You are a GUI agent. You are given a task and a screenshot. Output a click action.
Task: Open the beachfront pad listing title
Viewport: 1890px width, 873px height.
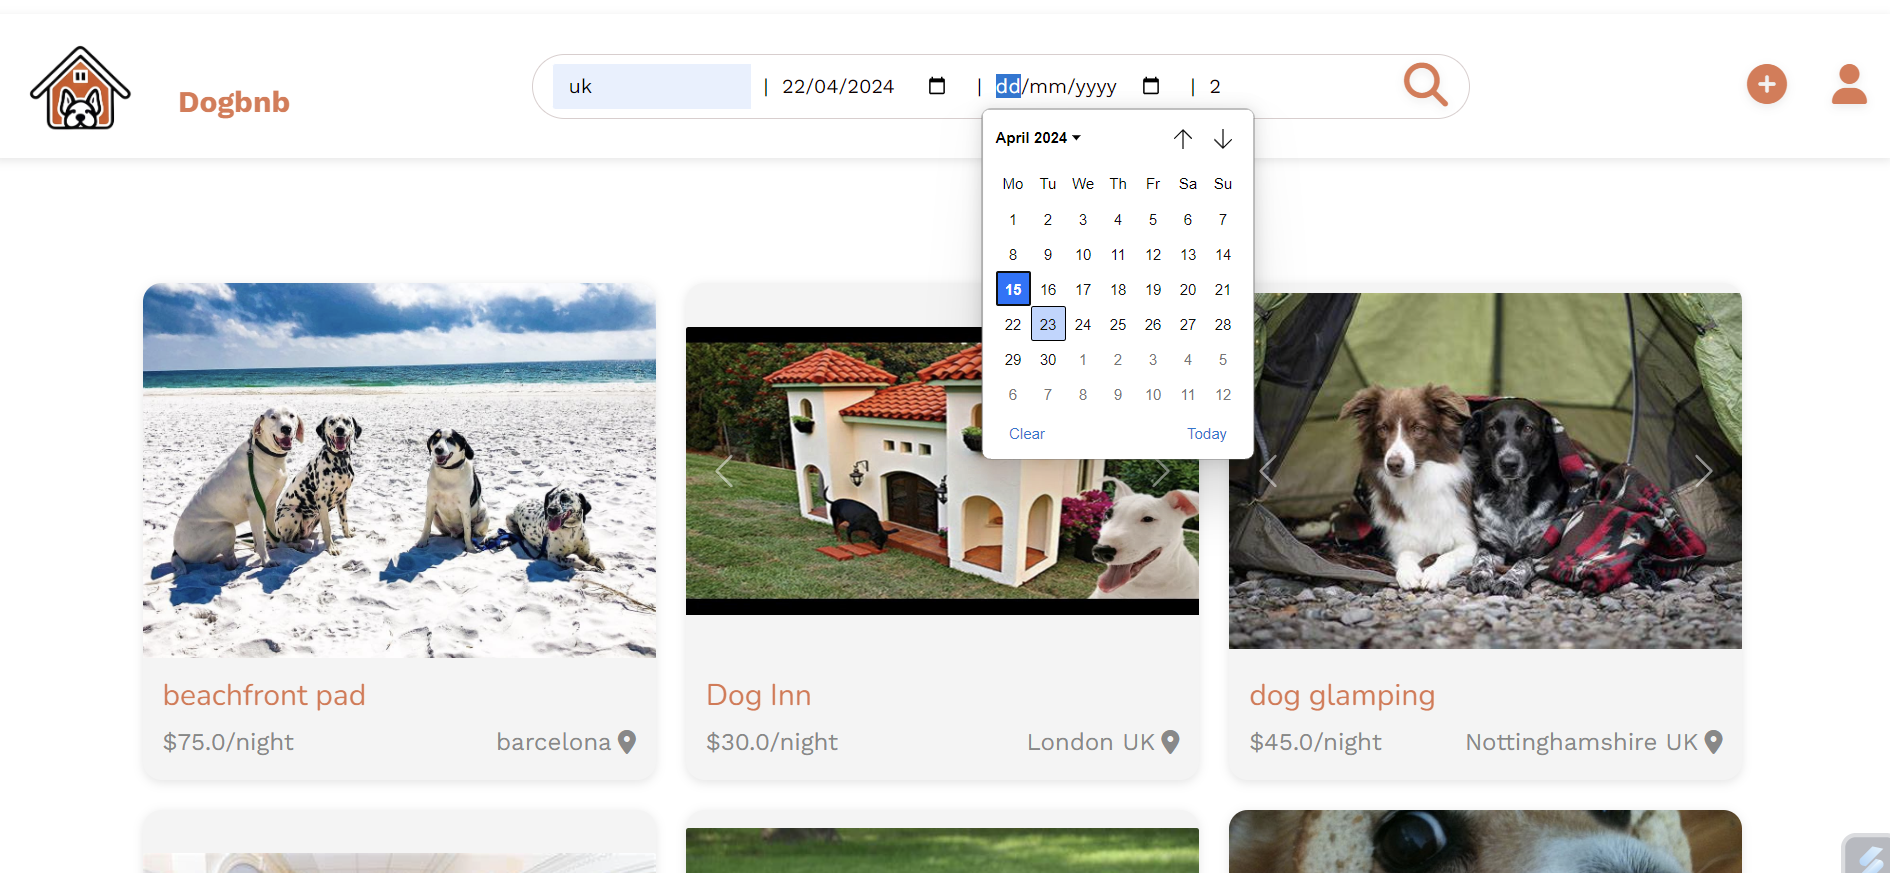click(264, 695)
